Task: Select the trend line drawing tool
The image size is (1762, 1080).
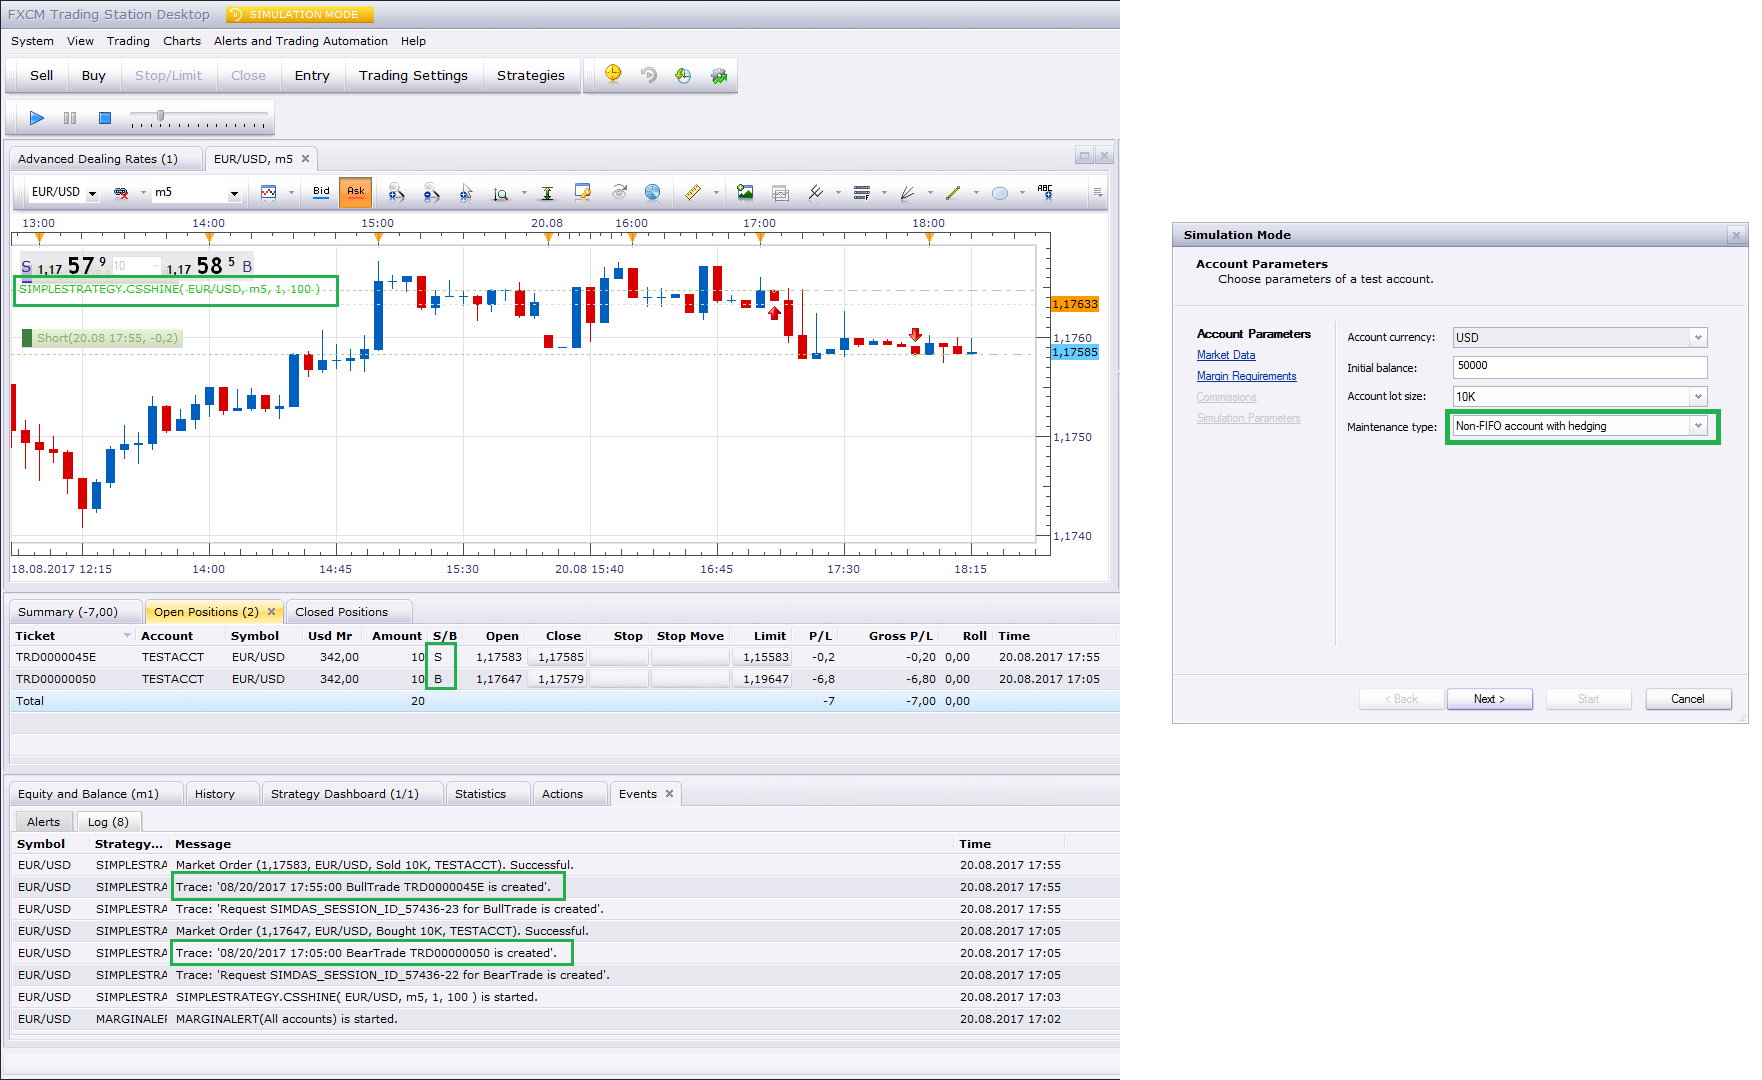Action: 953,192
